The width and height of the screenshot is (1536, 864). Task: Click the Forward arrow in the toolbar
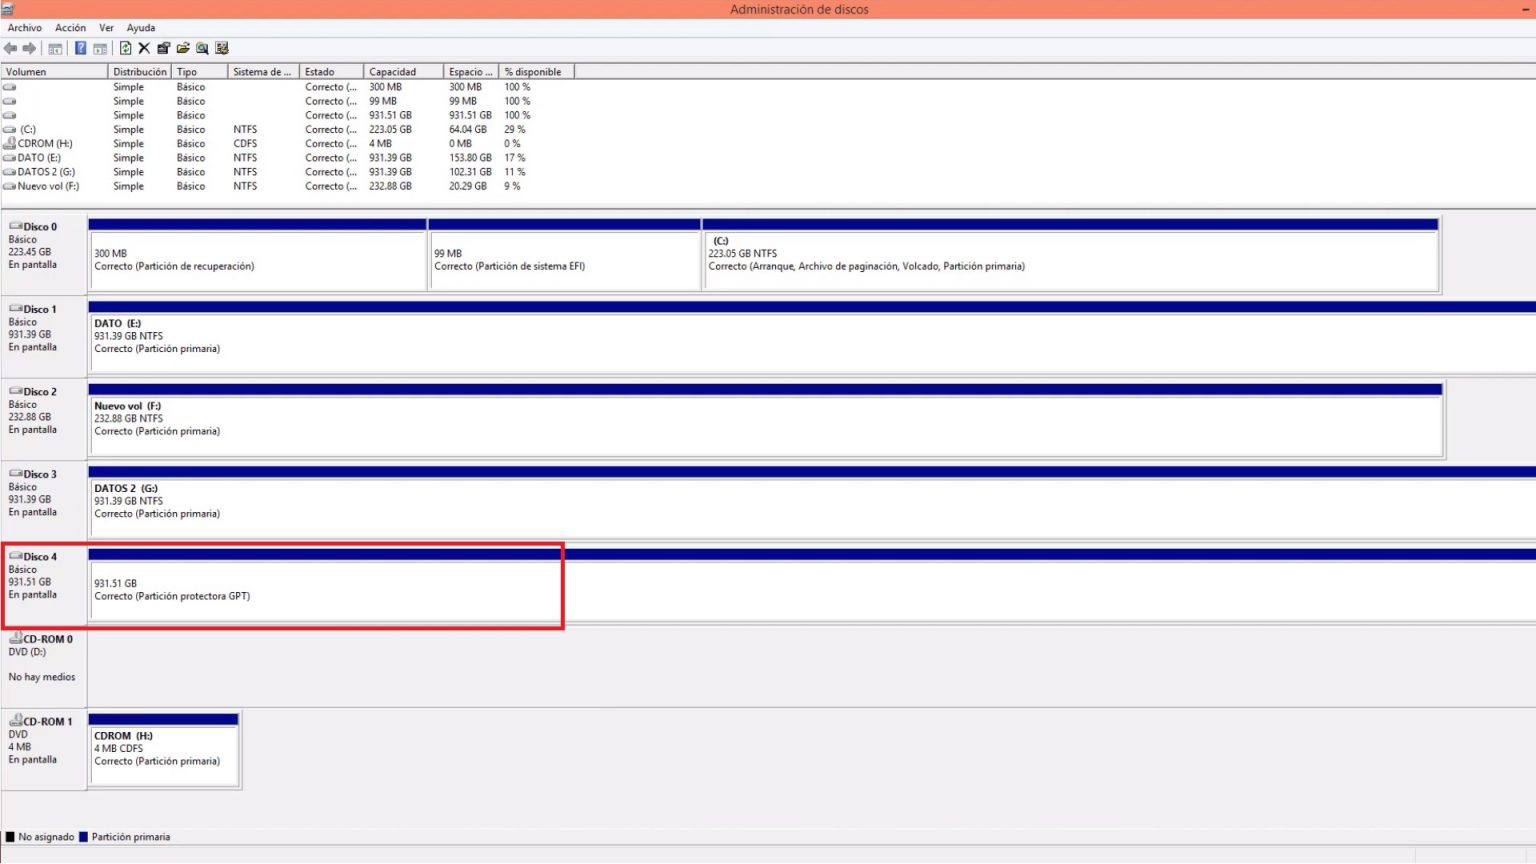tap(29, 48)
